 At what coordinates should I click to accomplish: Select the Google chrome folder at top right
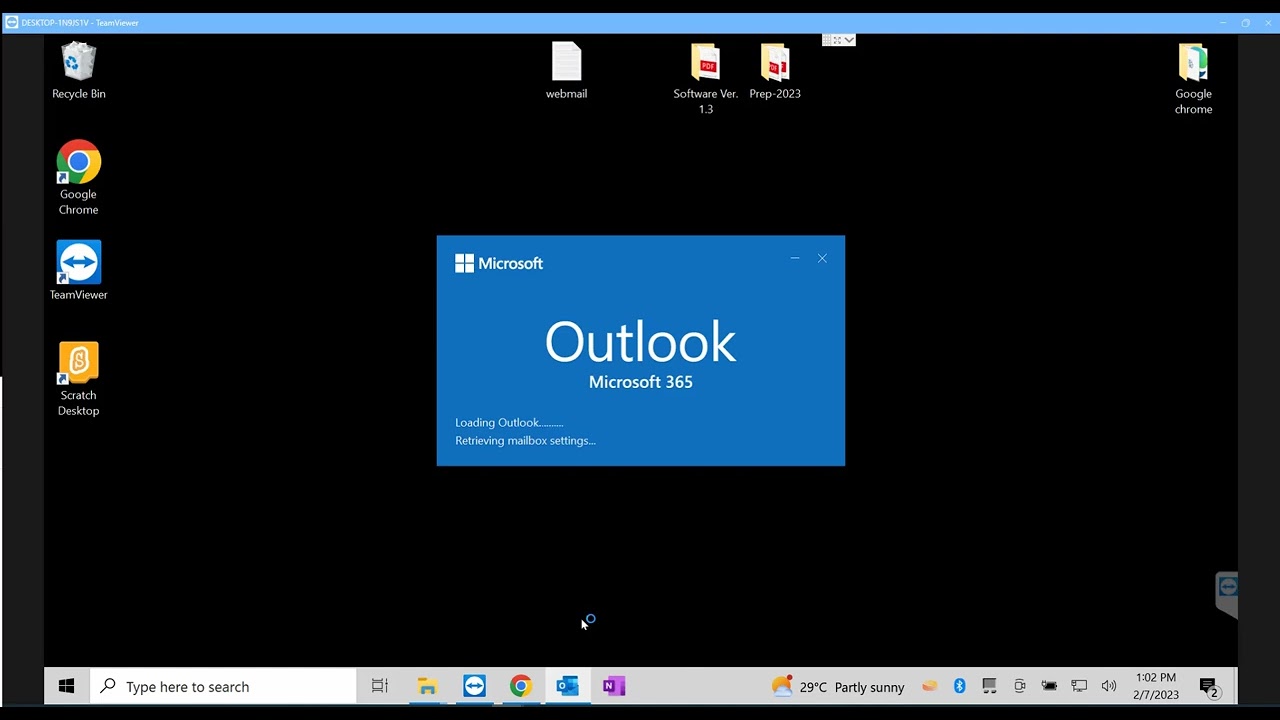click(1193, 78)
